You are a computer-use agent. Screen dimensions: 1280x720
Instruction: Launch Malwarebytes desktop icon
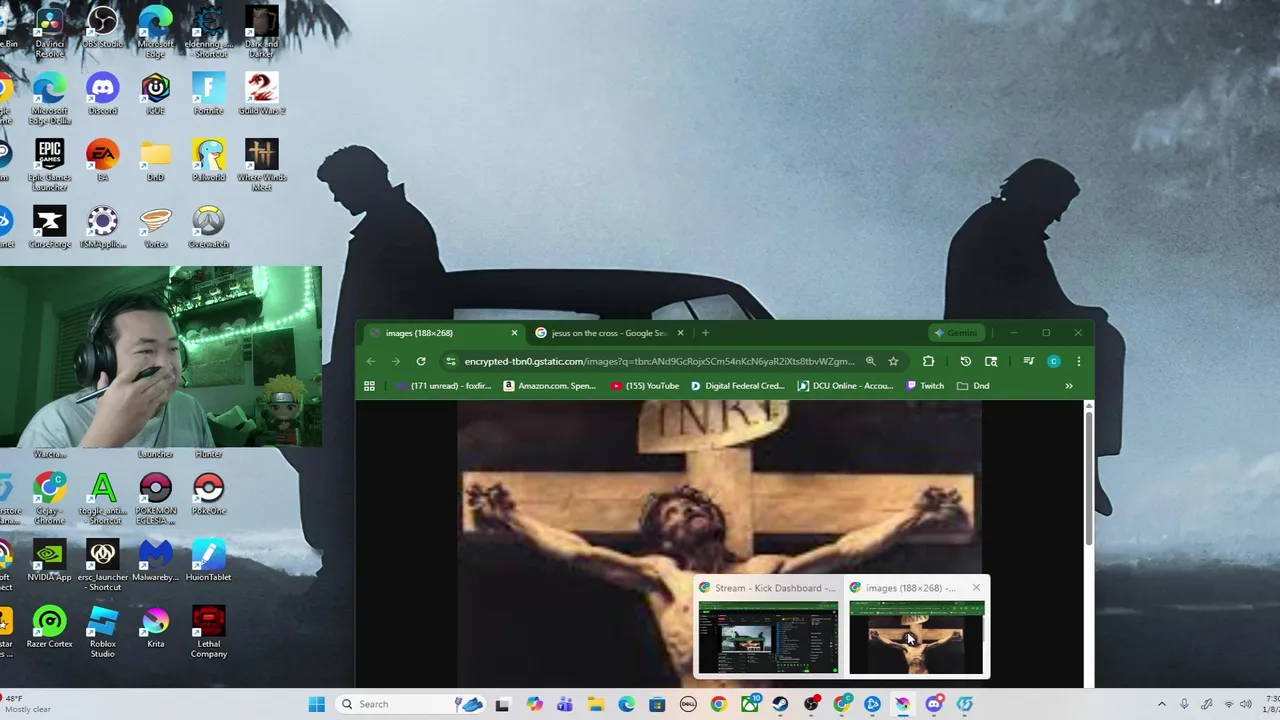pos(155,560)
